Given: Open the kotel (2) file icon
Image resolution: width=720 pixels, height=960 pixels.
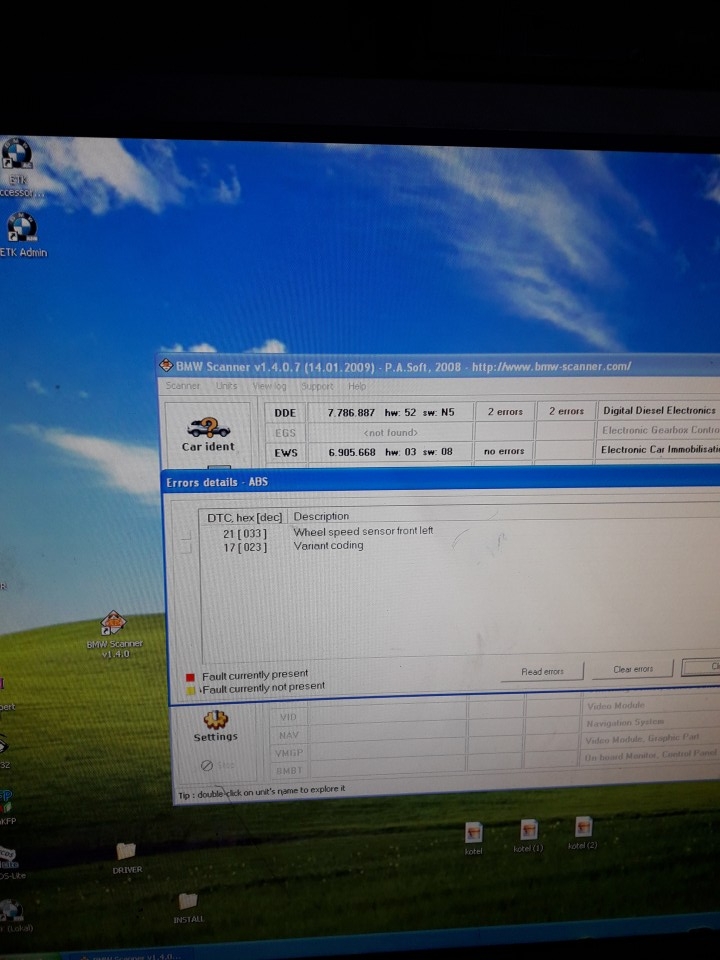Looking at the screenshot, I should [x=582, y=832].
